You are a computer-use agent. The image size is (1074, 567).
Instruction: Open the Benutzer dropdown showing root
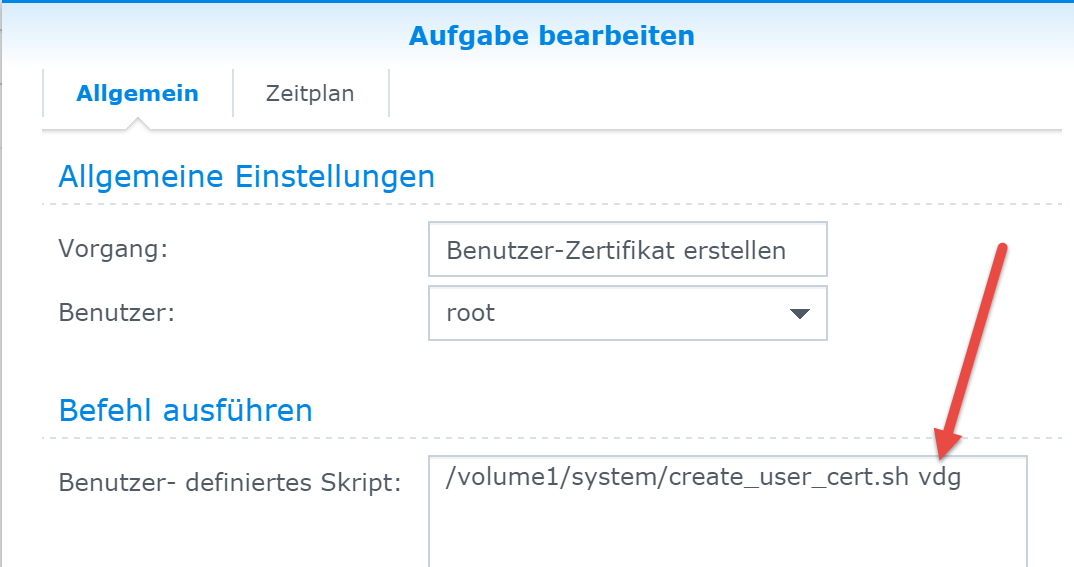pyautogui.click(x=627, y=313)
